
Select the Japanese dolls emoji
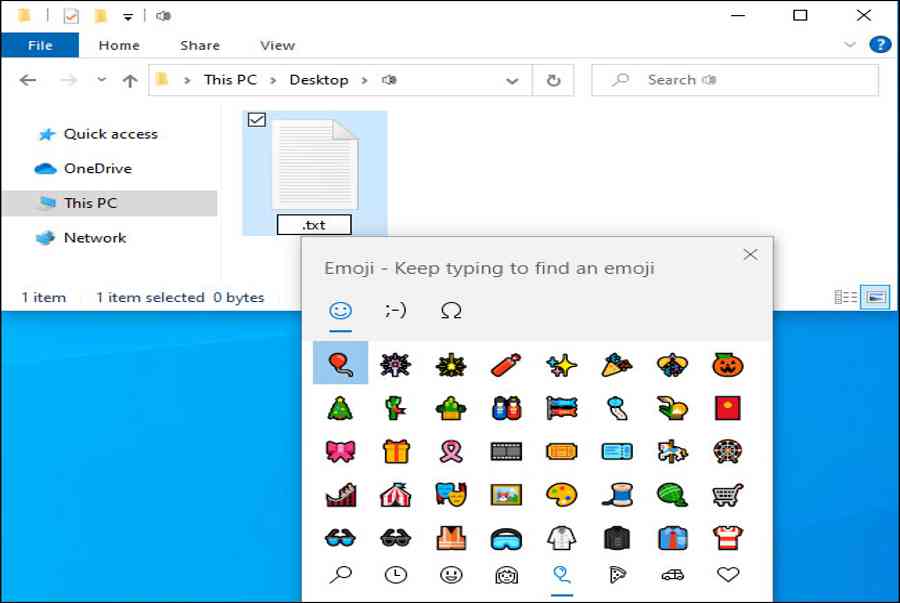pos(506,409)
